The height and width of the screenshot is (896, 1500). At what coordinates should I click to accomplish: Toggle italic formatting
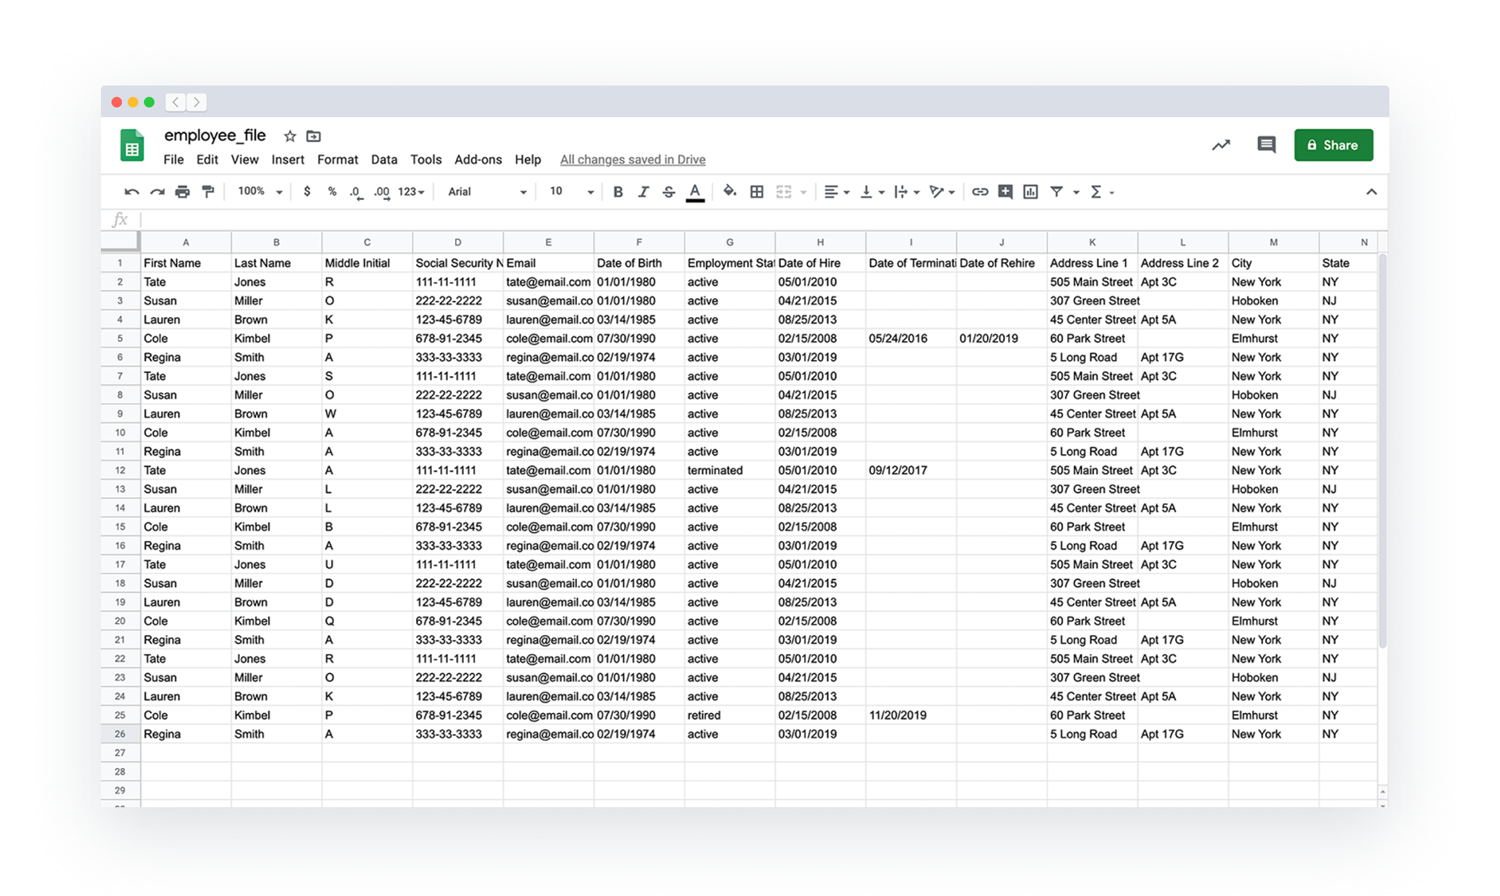(643, 191)
